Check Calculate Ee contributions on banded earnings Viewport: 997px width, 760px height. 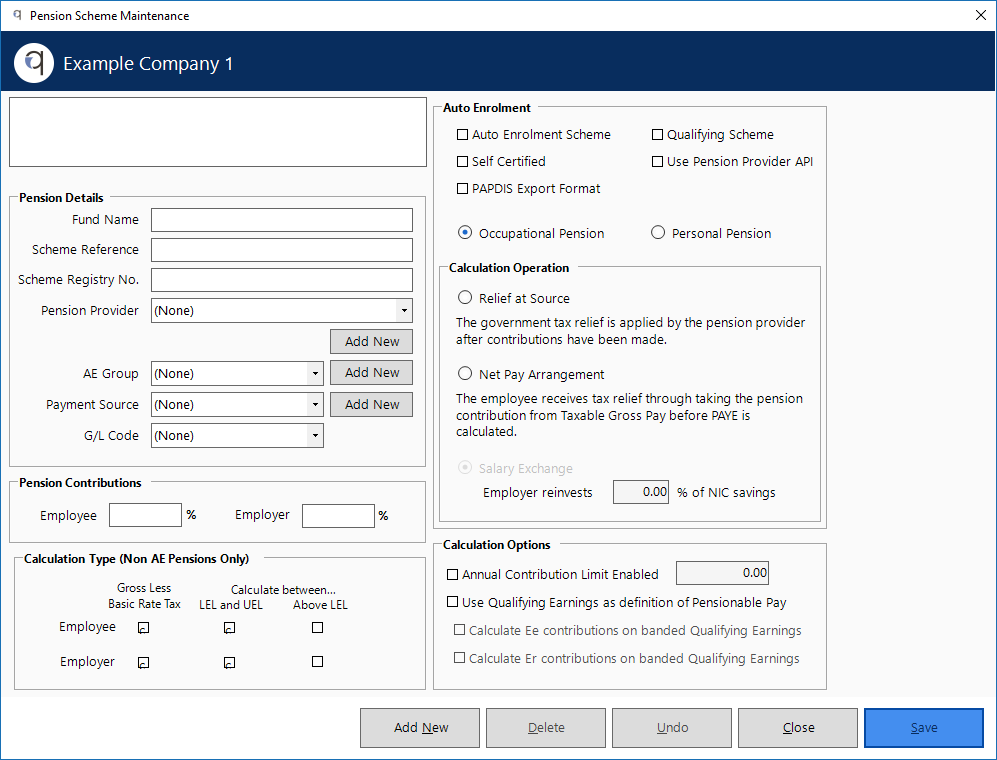tap(459, 630)
